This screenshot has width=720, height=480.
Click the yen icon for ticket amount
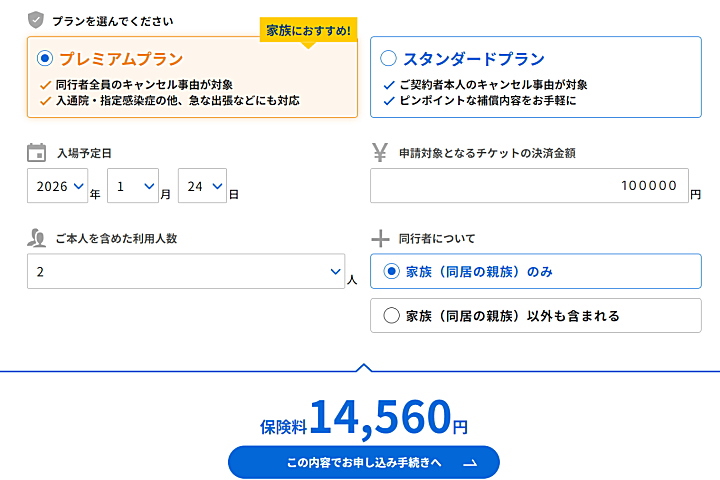click(380, 153)
